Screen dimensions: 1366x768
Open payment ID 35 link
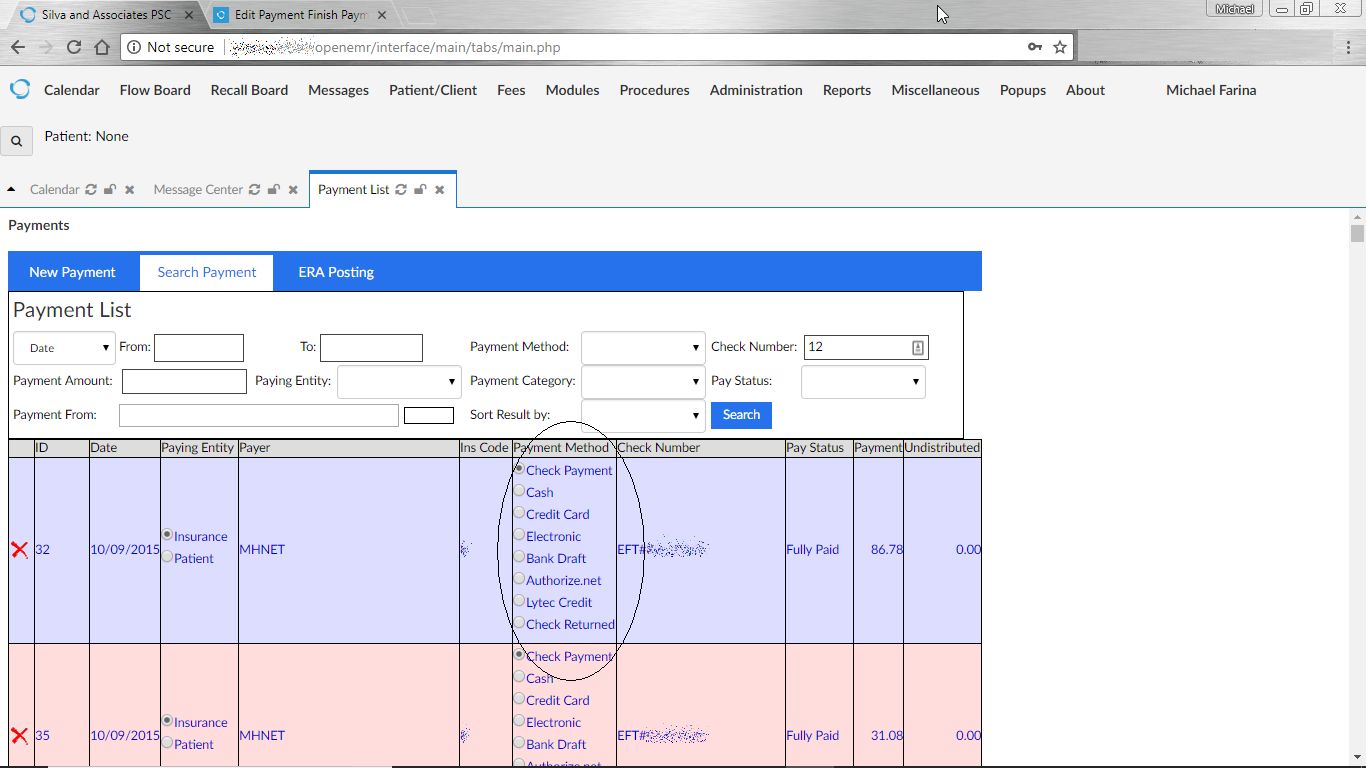43,735
